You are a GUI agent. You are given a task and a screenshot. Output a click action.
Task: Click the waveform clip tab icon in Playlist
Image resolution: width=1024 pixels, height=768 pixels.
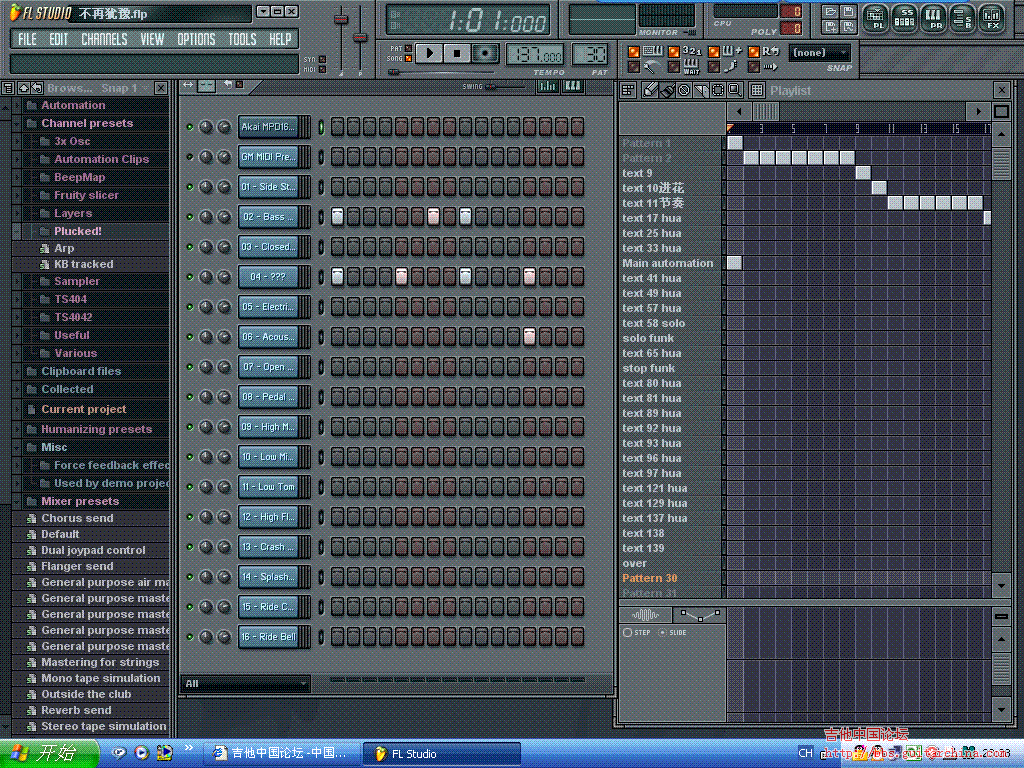(645, 615)
